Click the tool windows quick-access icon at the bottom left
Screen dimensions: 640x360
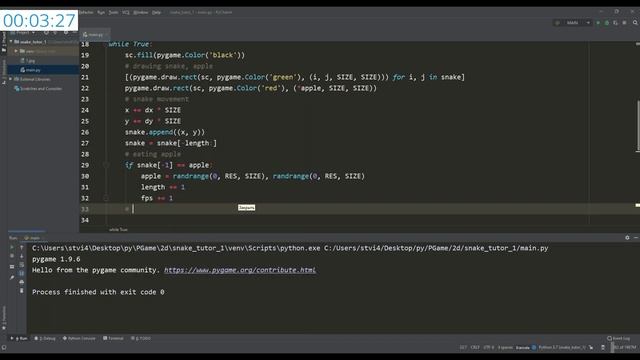4,348
